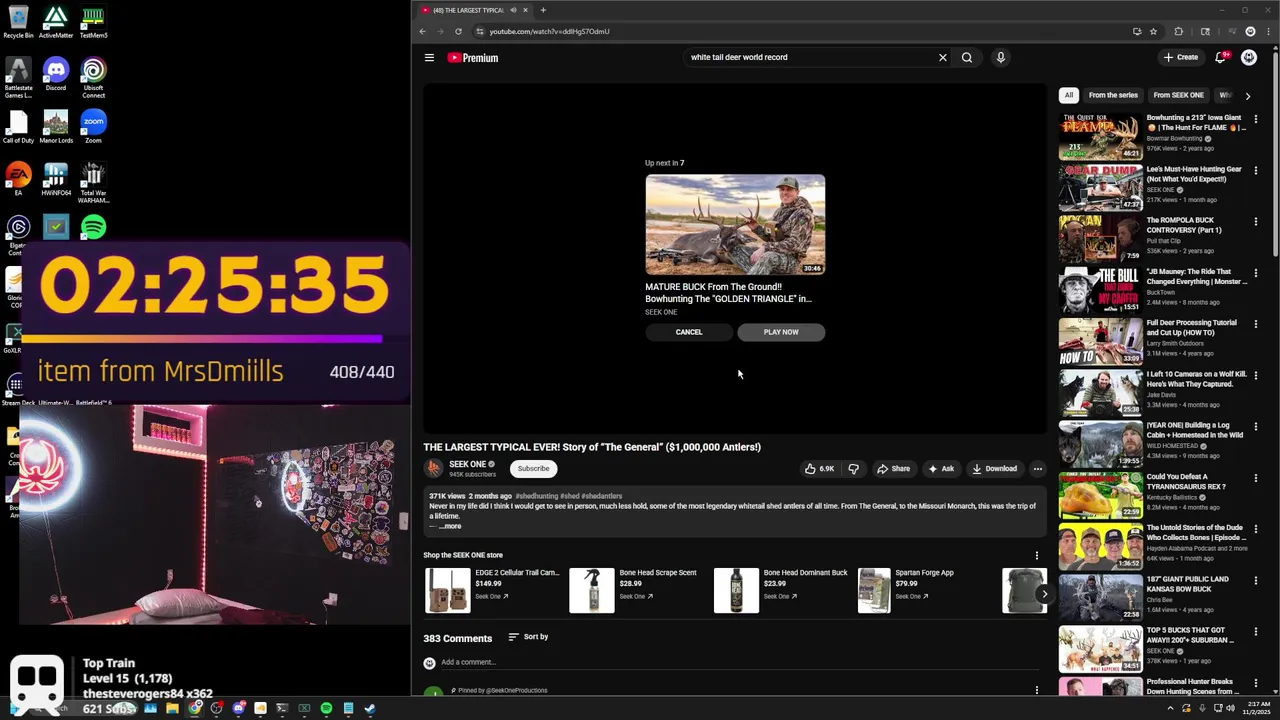
Task: Open the 10 Cameras on a Wolf Kill thumbnail
Action: pos(1100,393)
